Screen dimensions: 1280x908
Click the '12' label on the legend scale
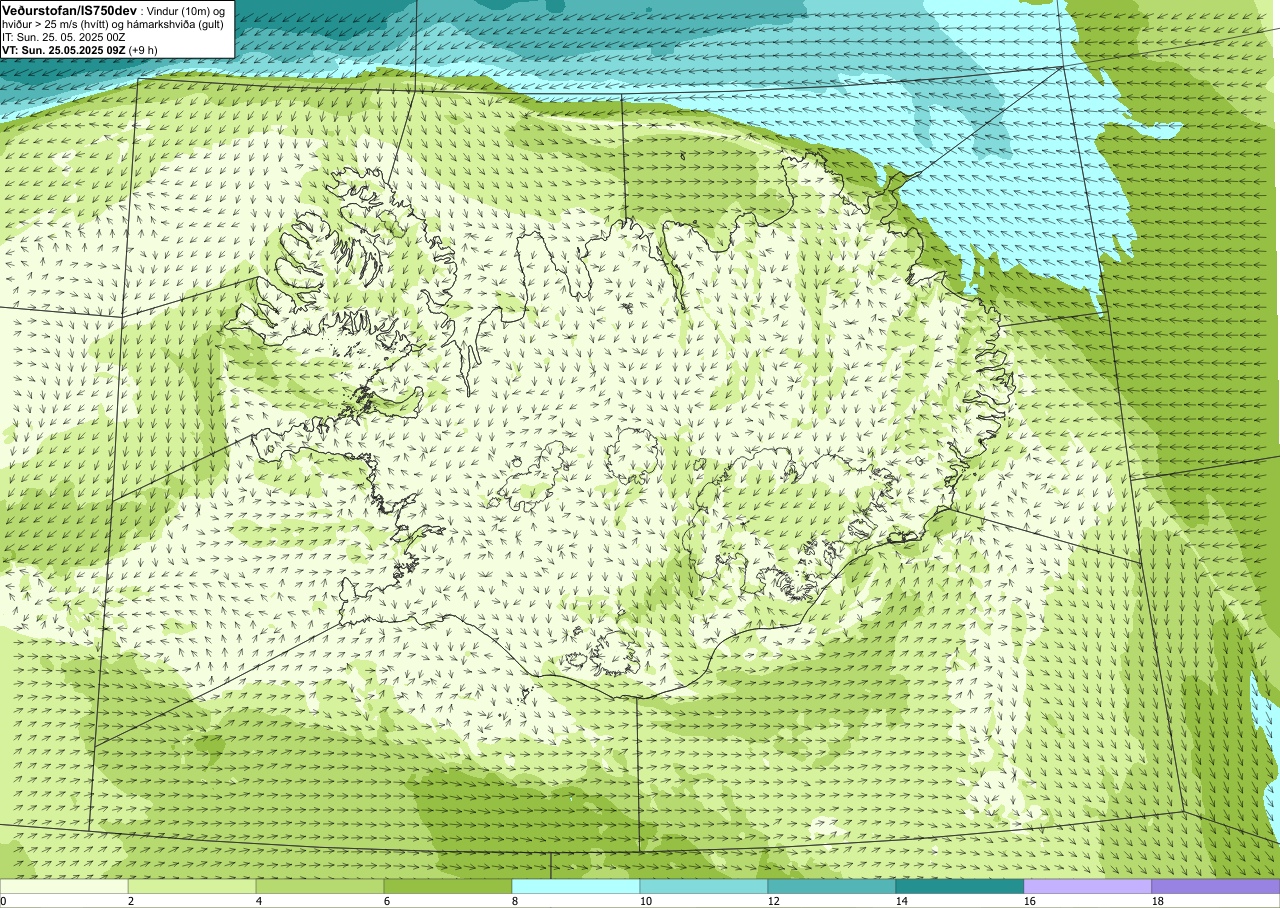[x=774, y=901]
